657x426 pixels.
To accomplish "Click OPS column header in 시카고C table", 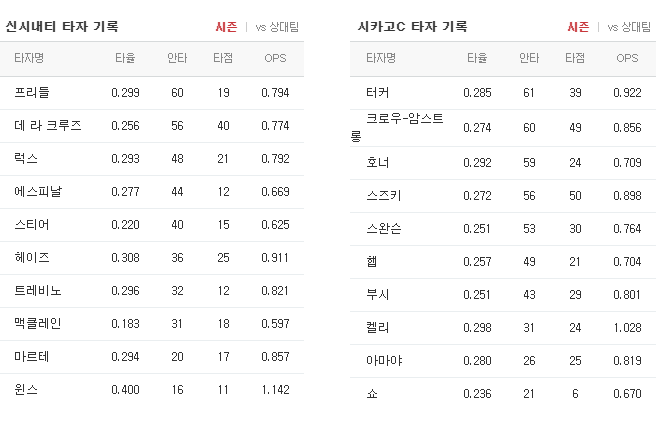I will (x=627, y=58).
